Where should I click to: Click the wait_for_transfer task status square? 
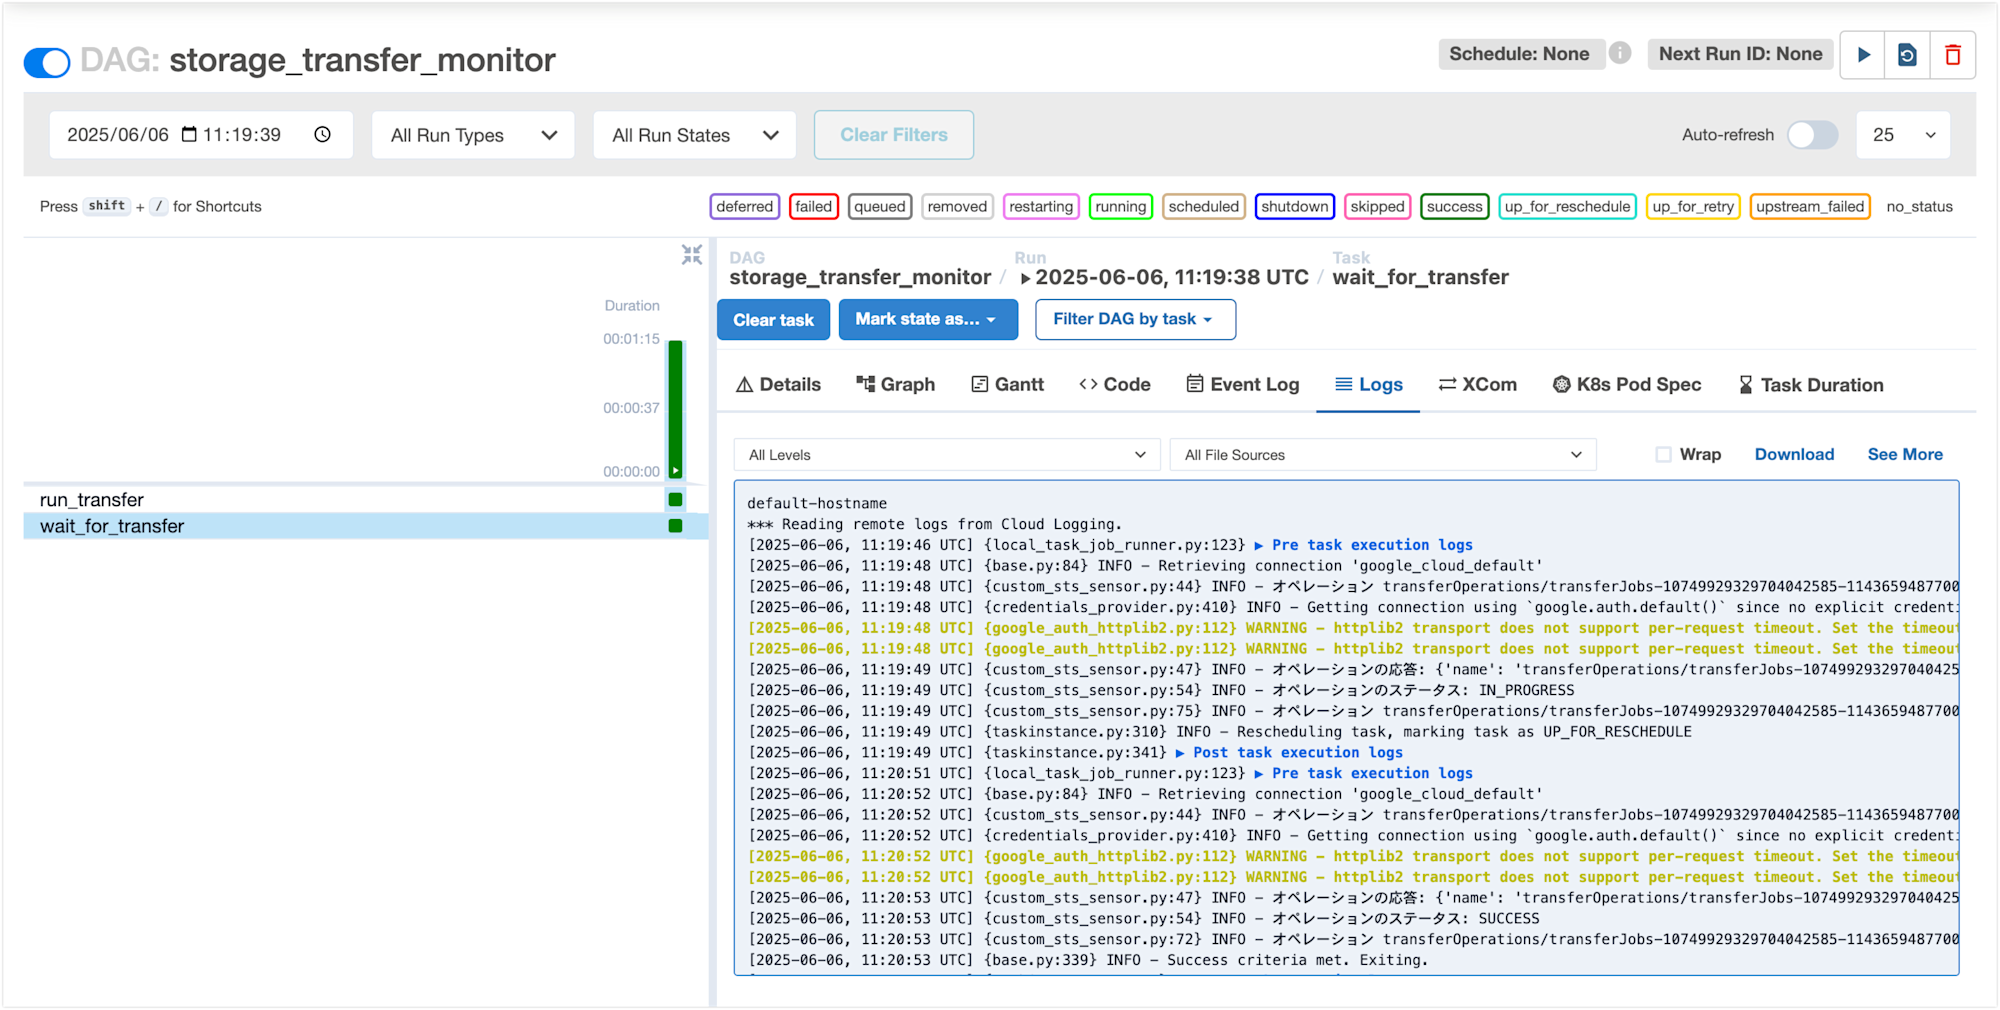pos(676,526)
